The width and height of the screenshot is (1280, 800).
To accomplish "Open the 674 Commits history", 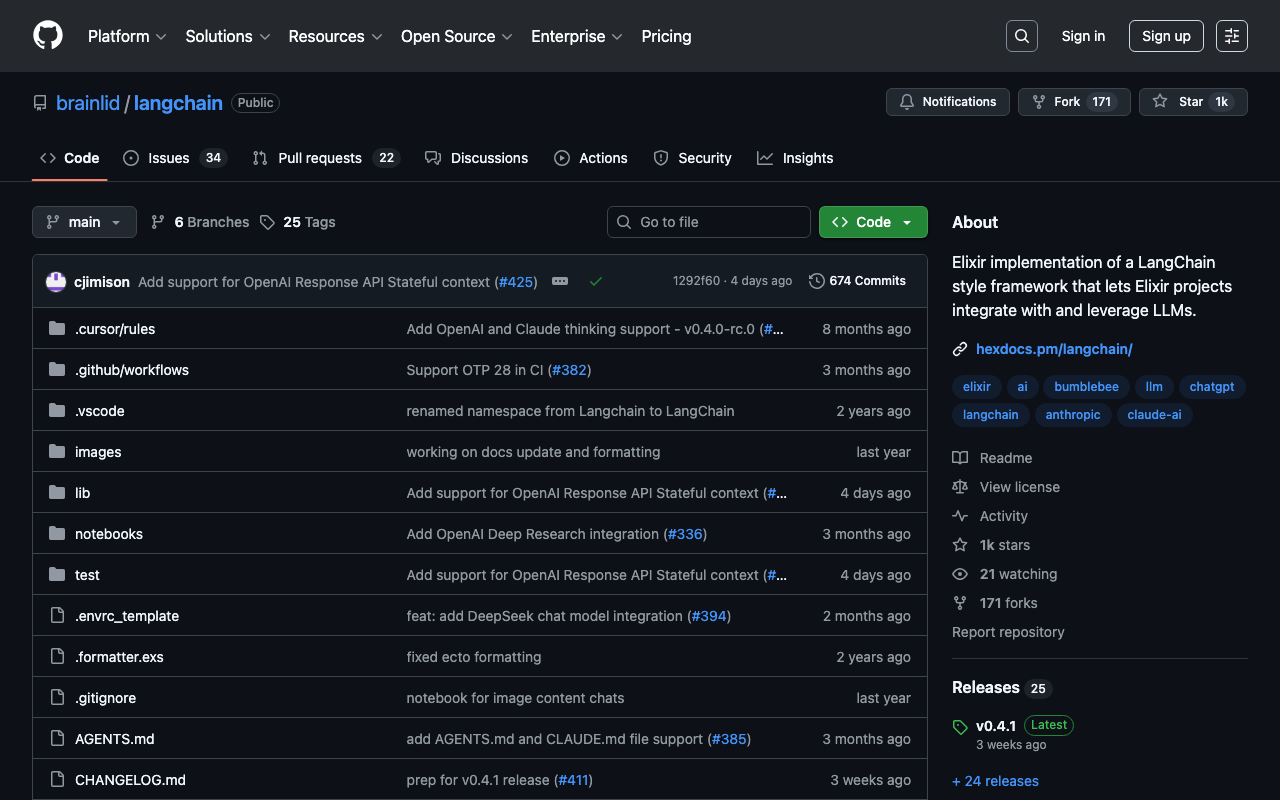I will click(x=857, y=281).
